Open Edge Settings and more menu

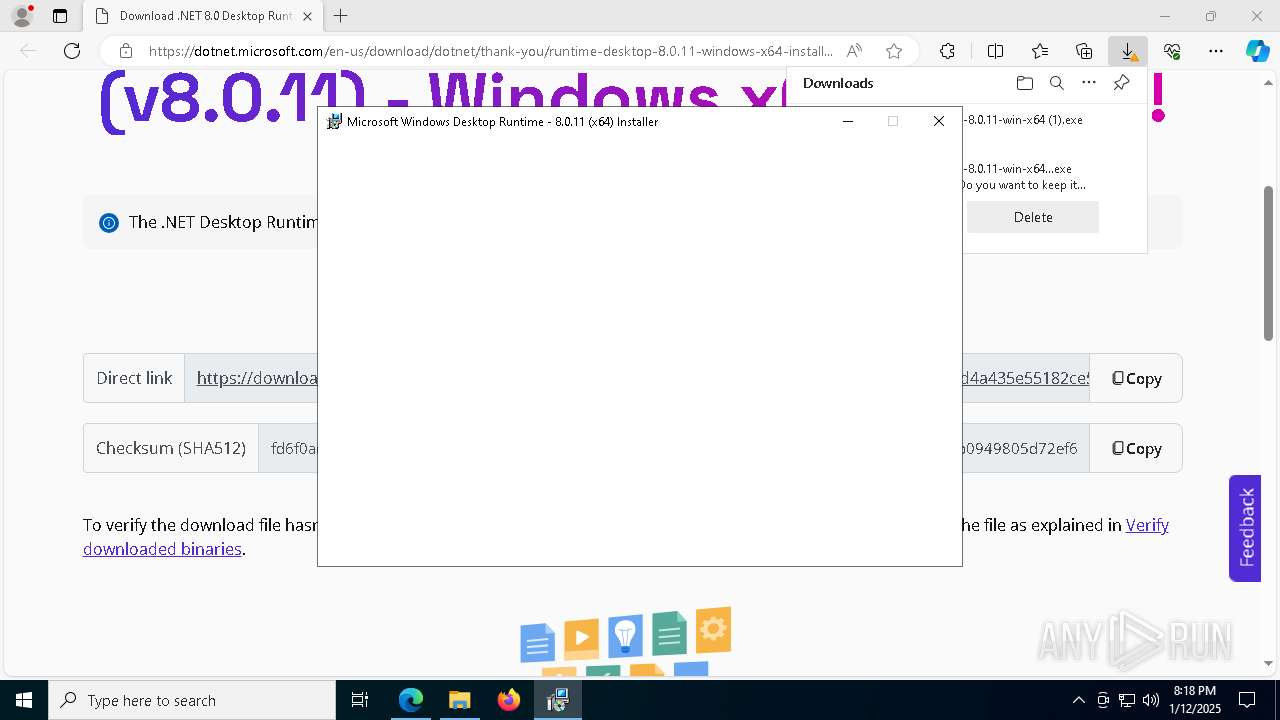pos(1216,51)
